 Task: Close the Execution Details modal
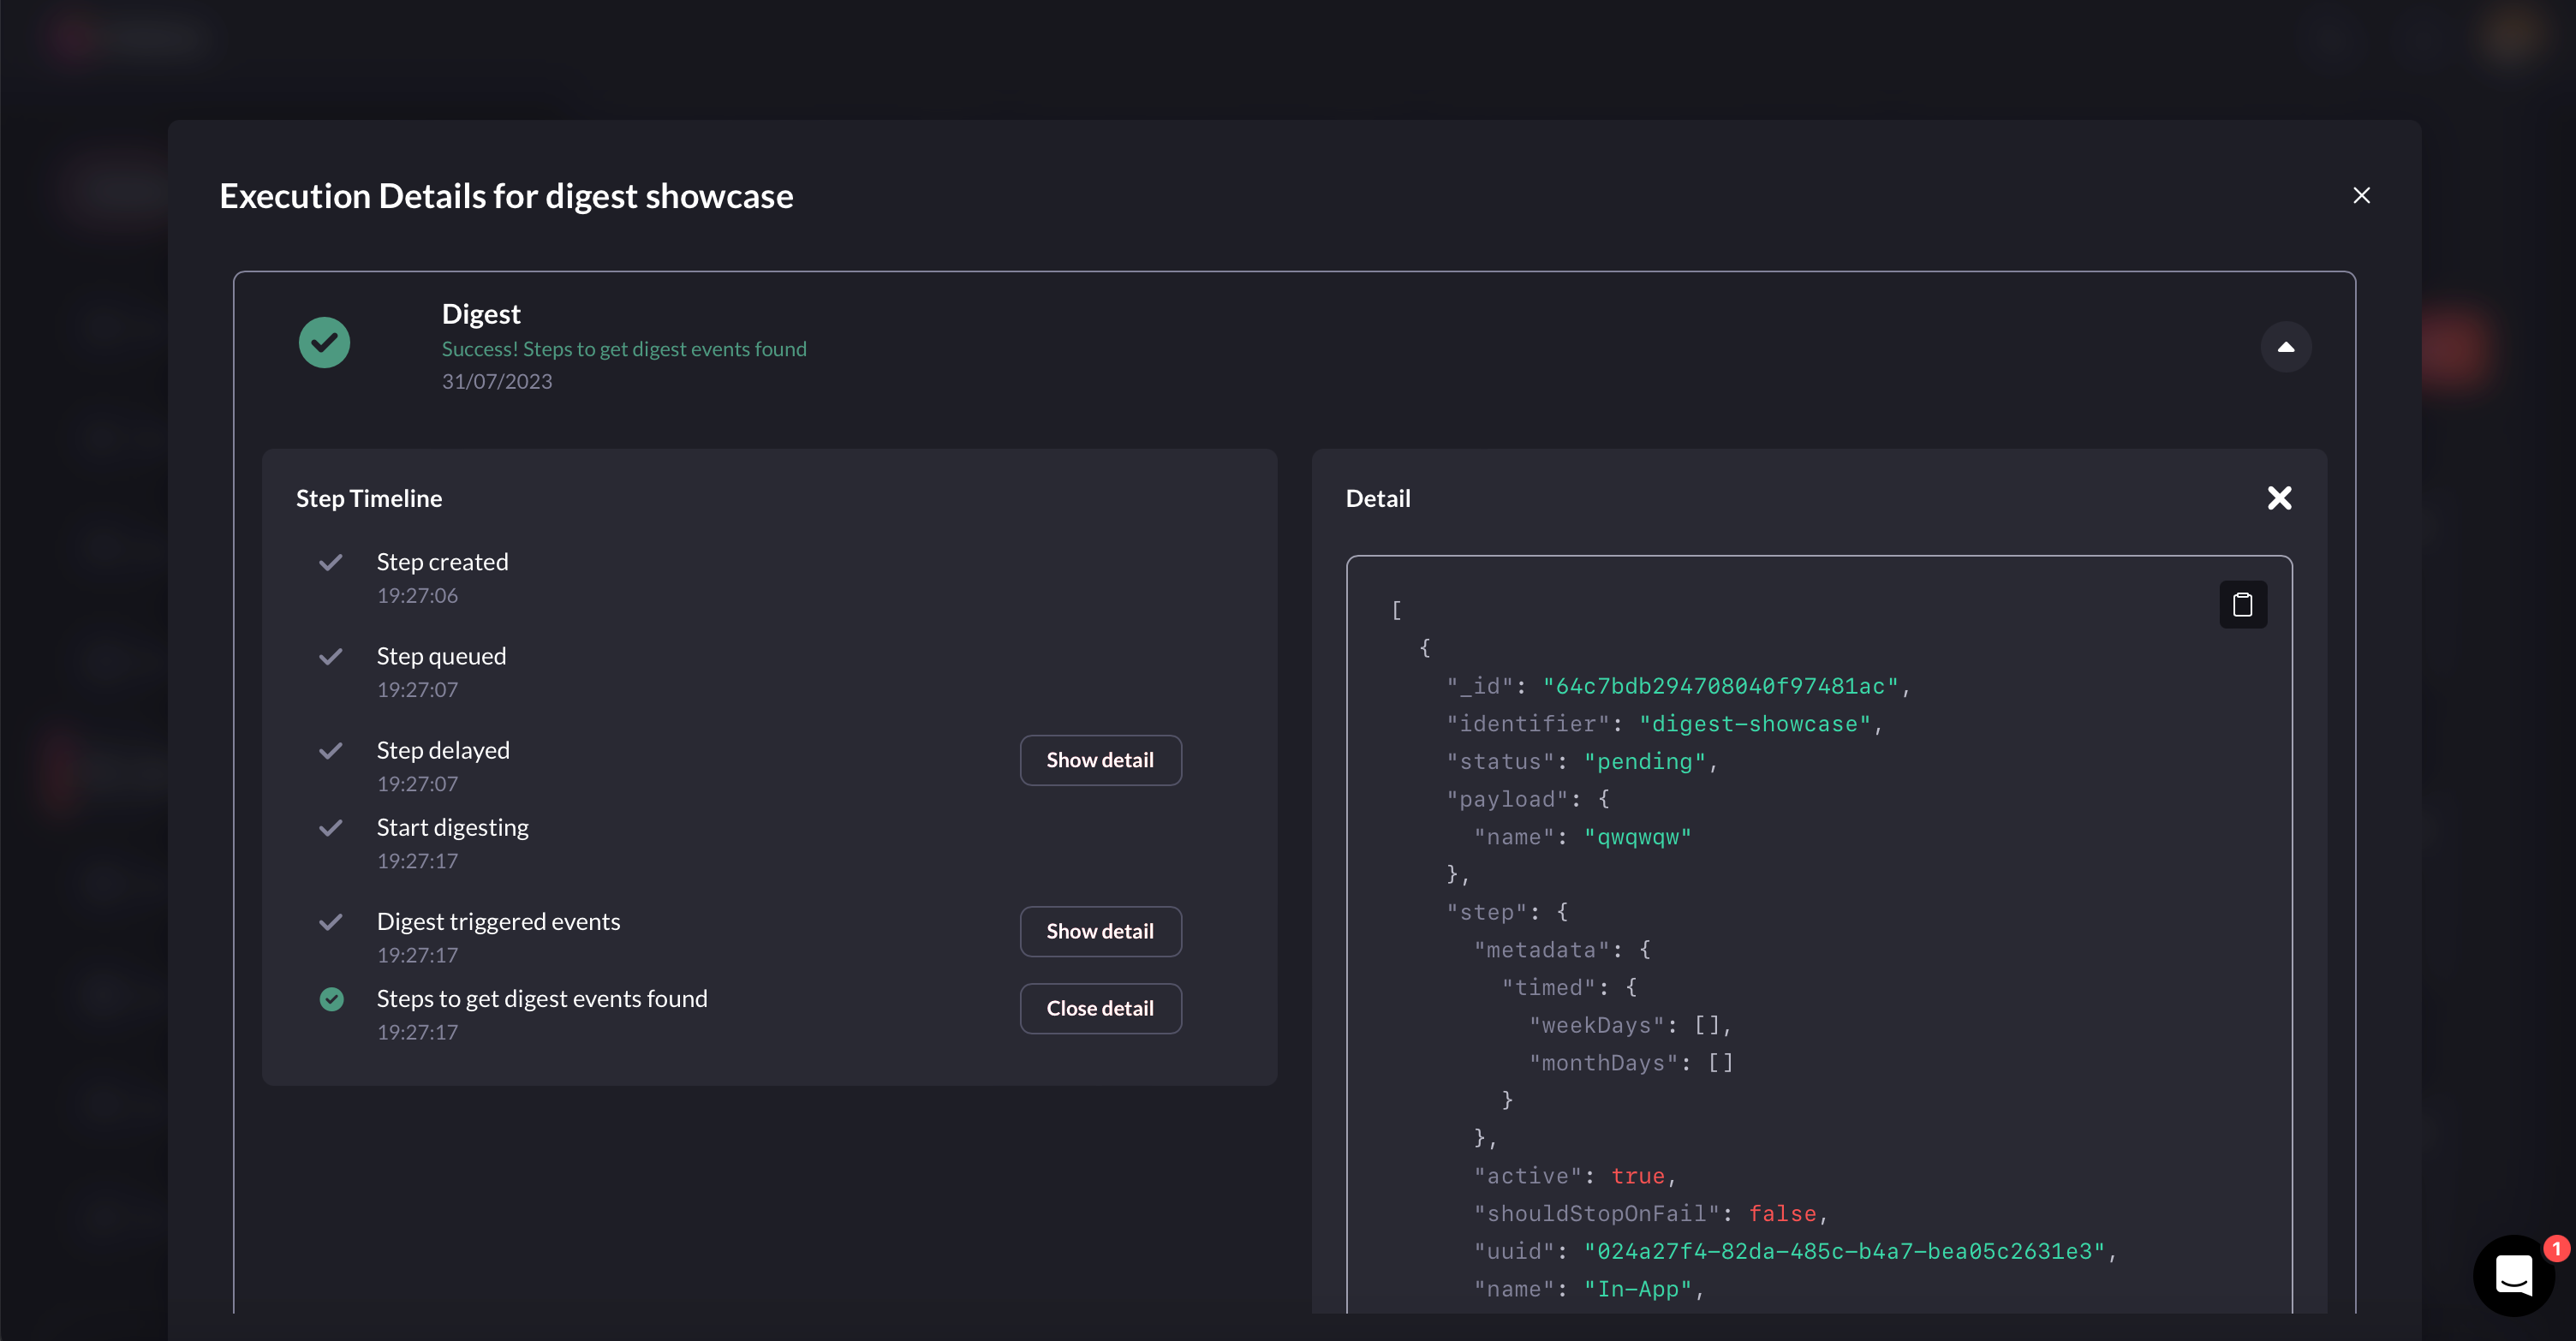click(2361, 195)
